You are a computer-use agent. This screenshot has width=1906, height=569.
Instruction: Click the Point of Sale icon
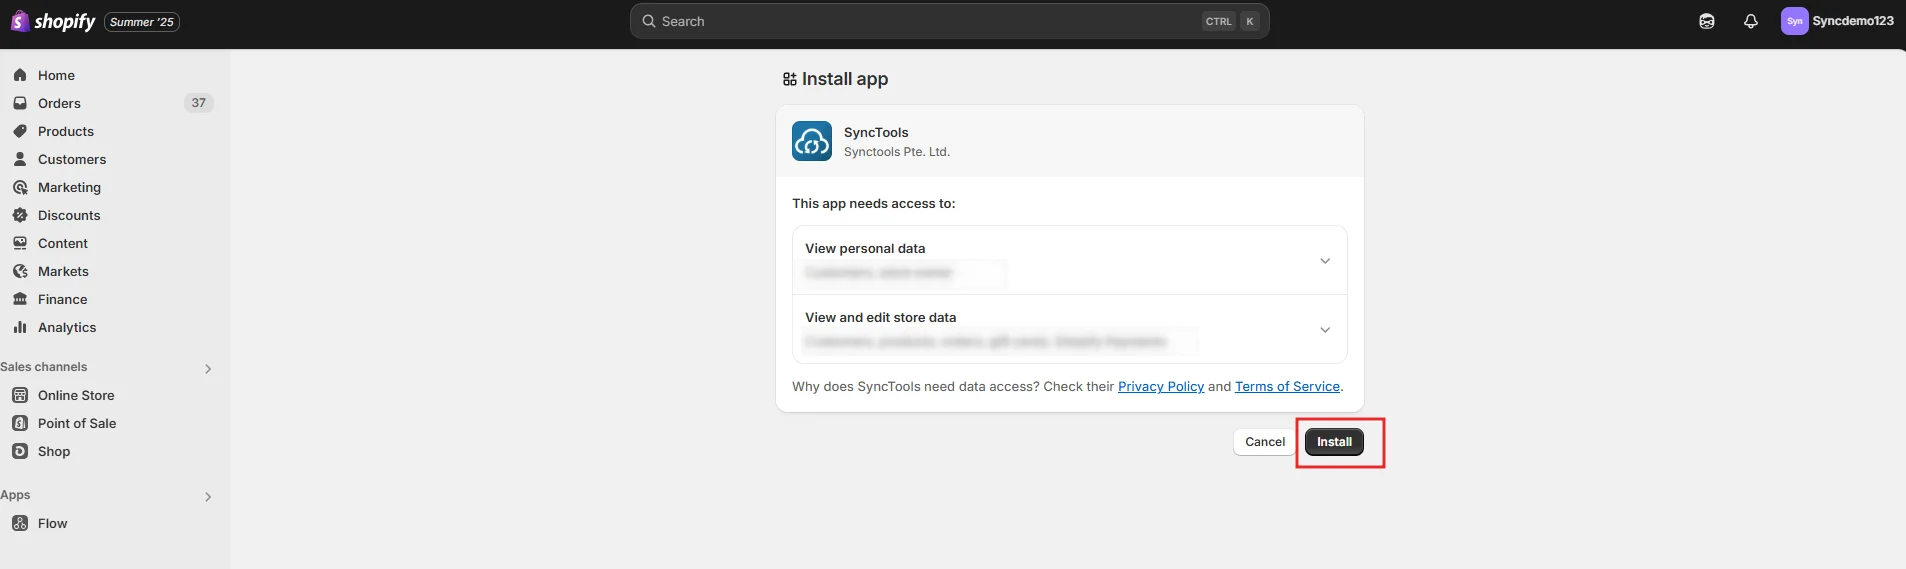pyautogui.click(x=20, y=423)
